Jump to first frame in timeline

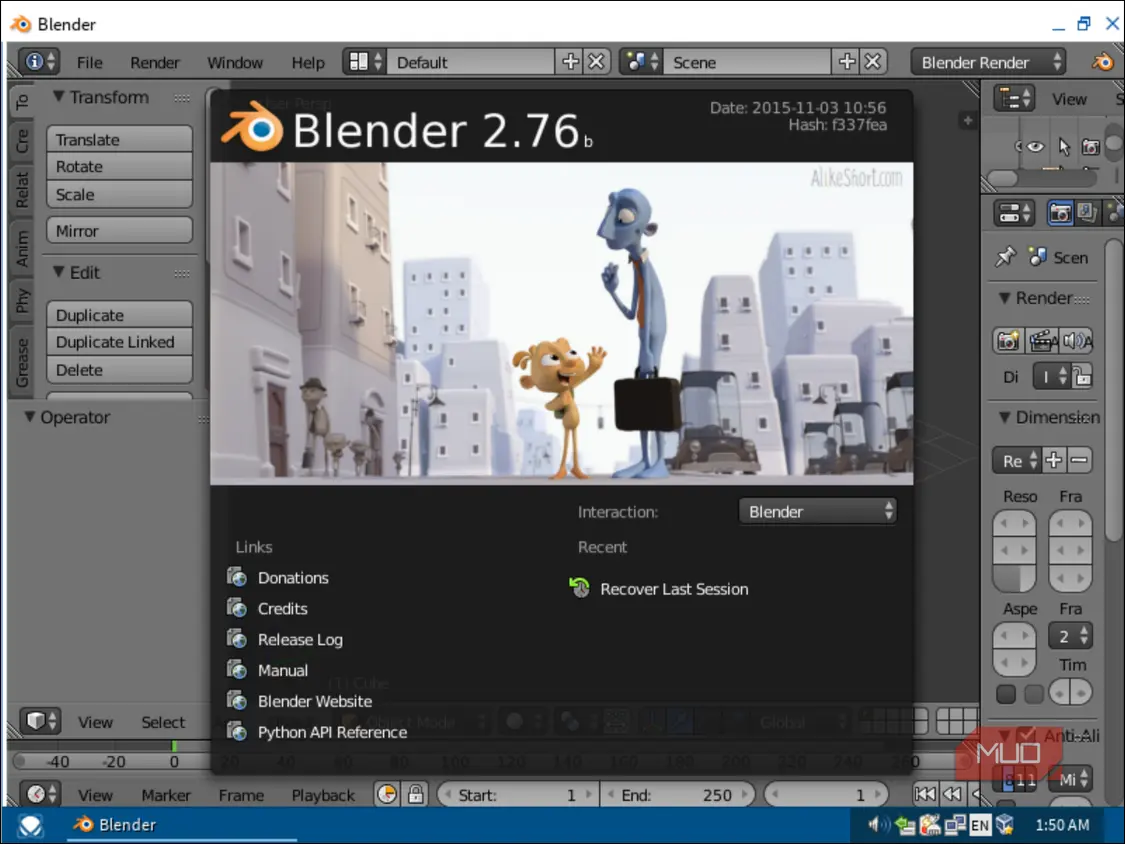point(924,794)
